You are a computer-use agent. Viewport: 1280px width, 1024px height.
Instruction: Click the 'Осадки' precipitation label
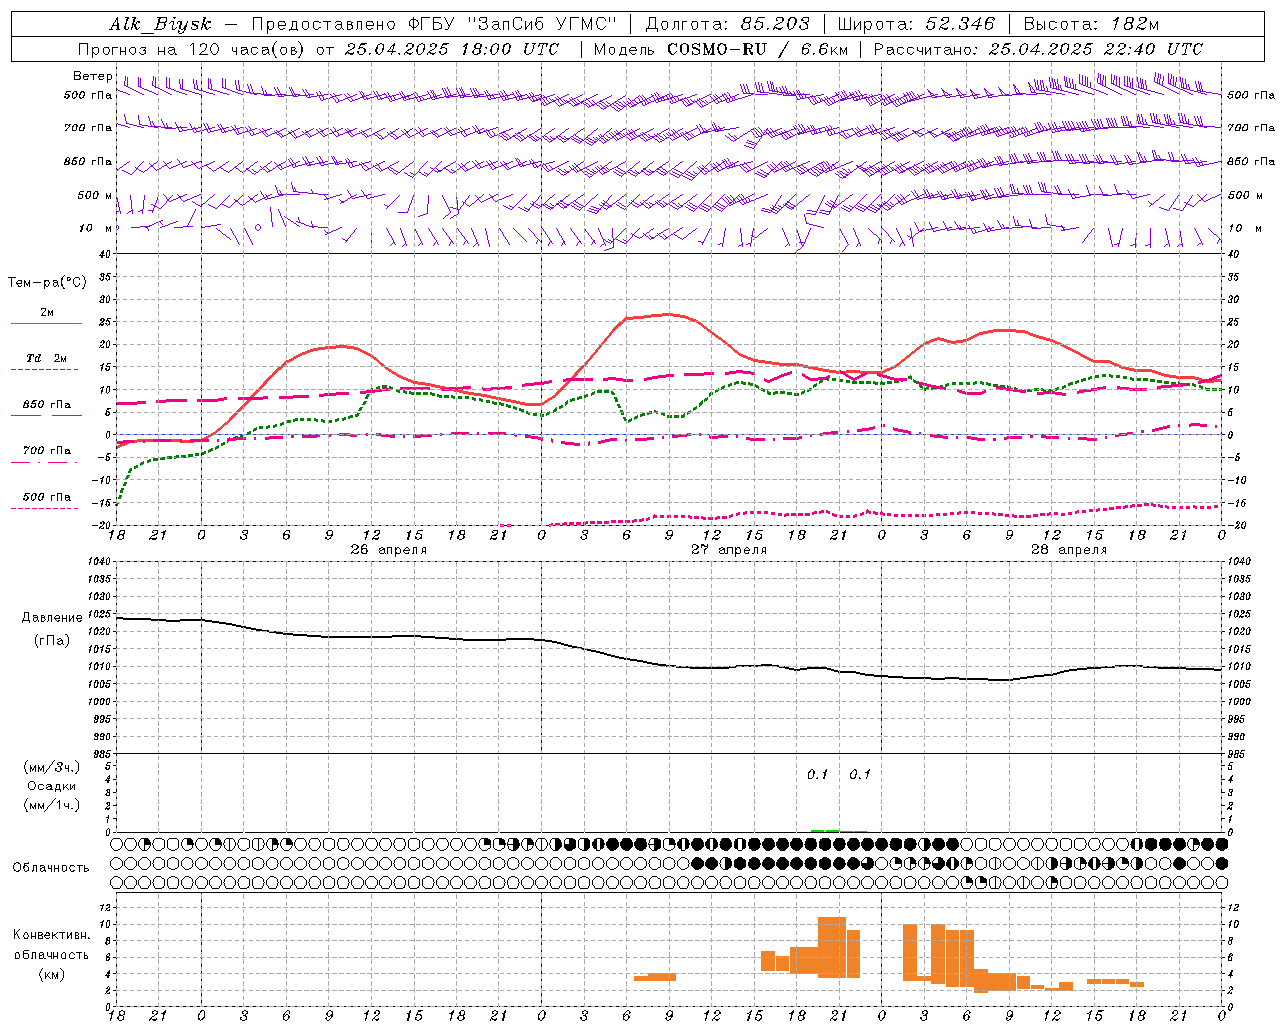point(52,786)
